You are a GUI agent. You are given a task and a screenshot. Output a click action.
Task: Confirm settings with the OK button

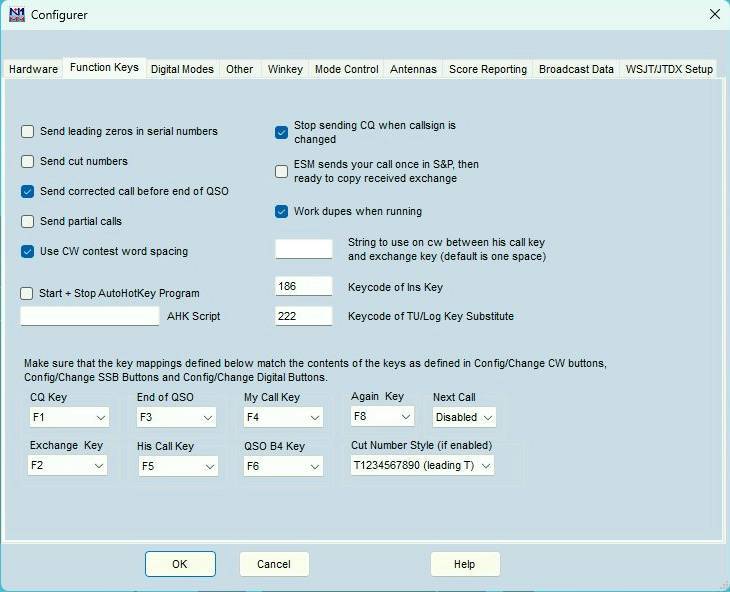(x=180, y=564)
